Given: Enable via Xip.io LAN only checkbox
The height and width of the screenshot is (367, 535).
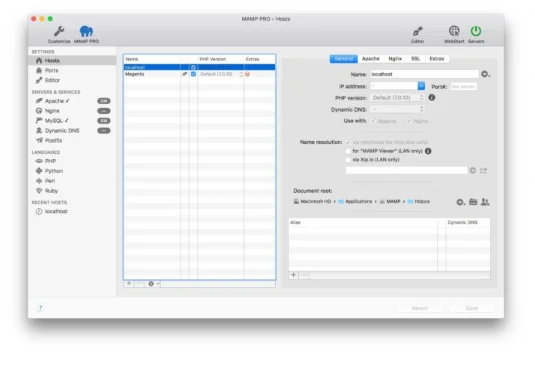Looking at the screenshot, I should [x=348, y=160].
